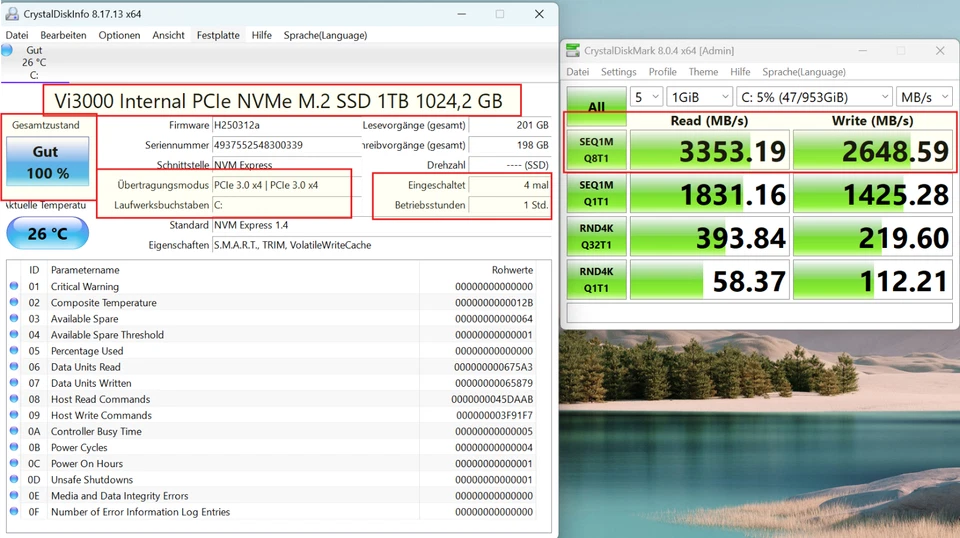The image size is (960, 538).
Task: Click the status orb beside Power On Hours
Action: (x=14, y=464)
